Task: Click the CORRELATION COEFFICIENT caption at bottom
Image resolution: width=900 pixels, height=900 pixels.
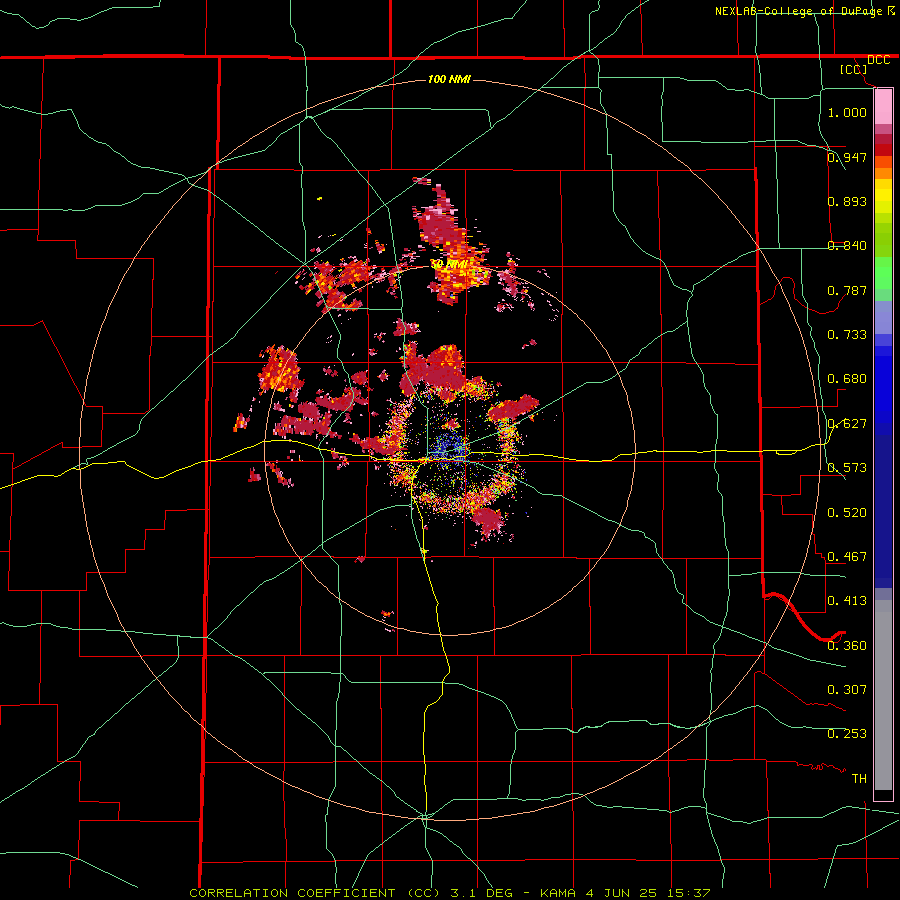Action: (450, 893)
